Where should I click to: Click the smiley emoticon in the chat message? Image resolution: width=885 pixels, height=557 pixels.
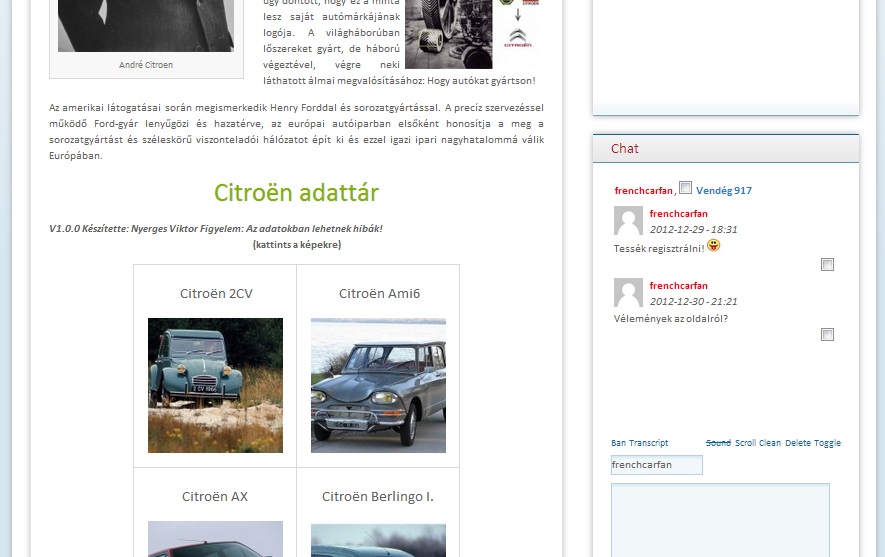713,246
